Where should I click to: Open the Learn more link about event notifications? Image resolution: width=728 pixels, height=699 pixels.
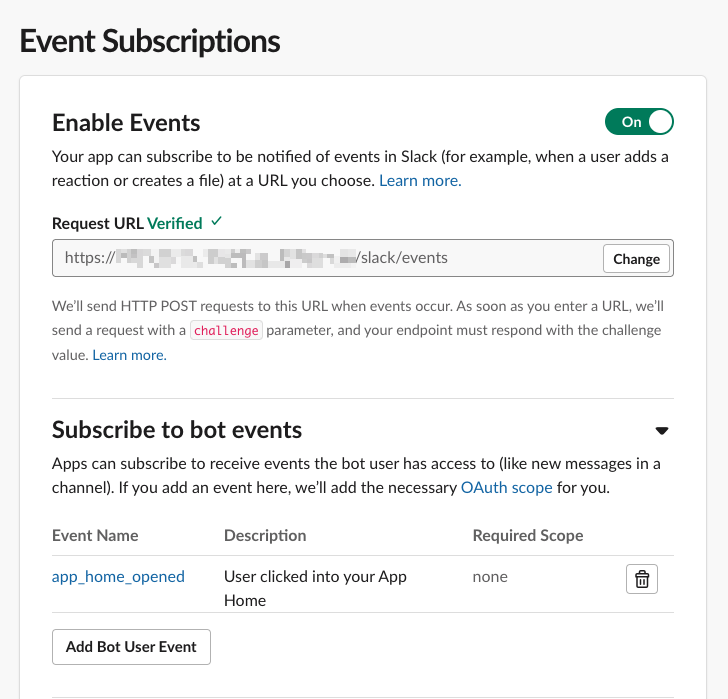pos(420,181)
